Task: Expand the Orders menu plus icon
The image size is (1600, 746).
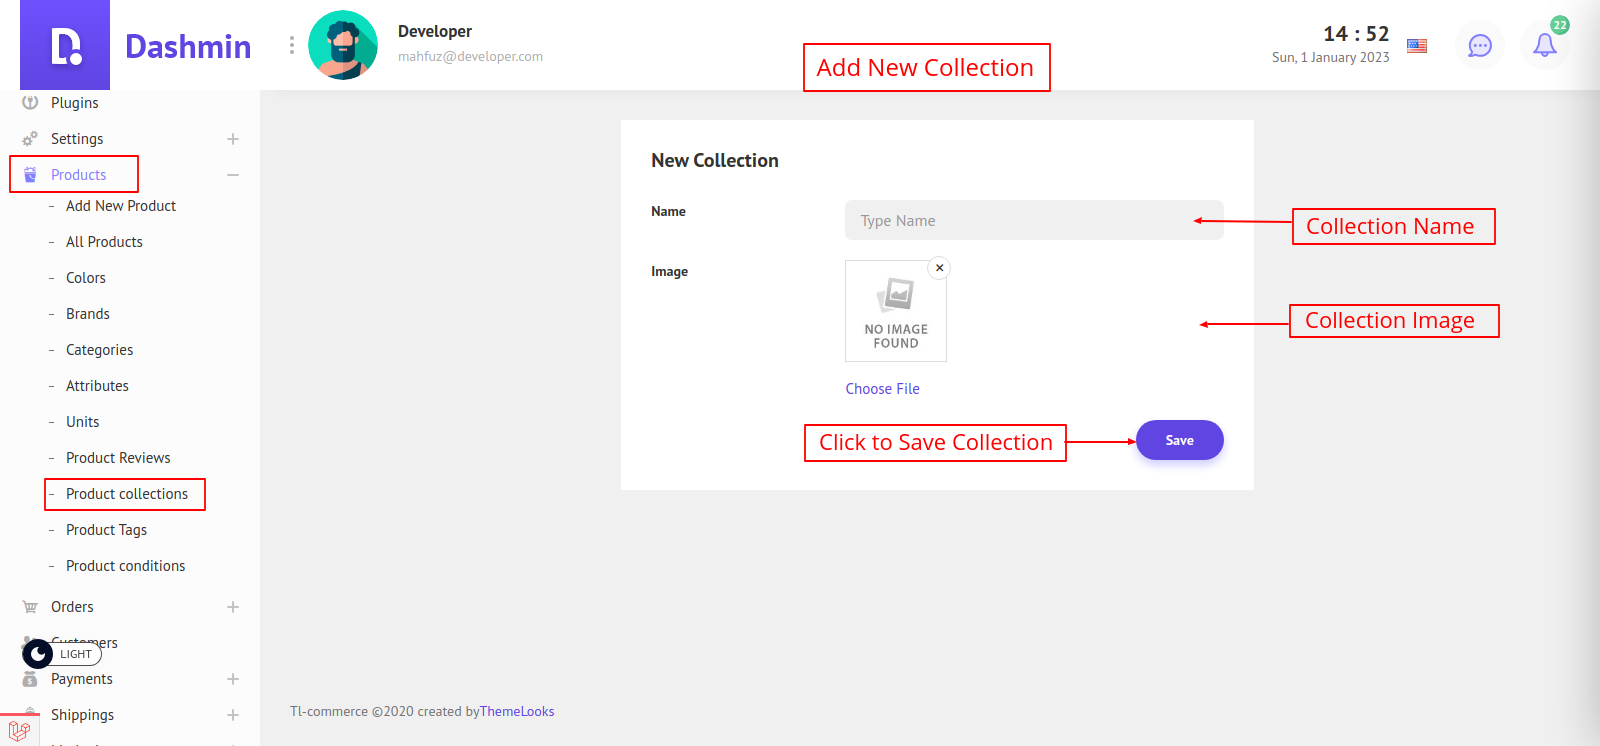Action: (x=233, y=607)
